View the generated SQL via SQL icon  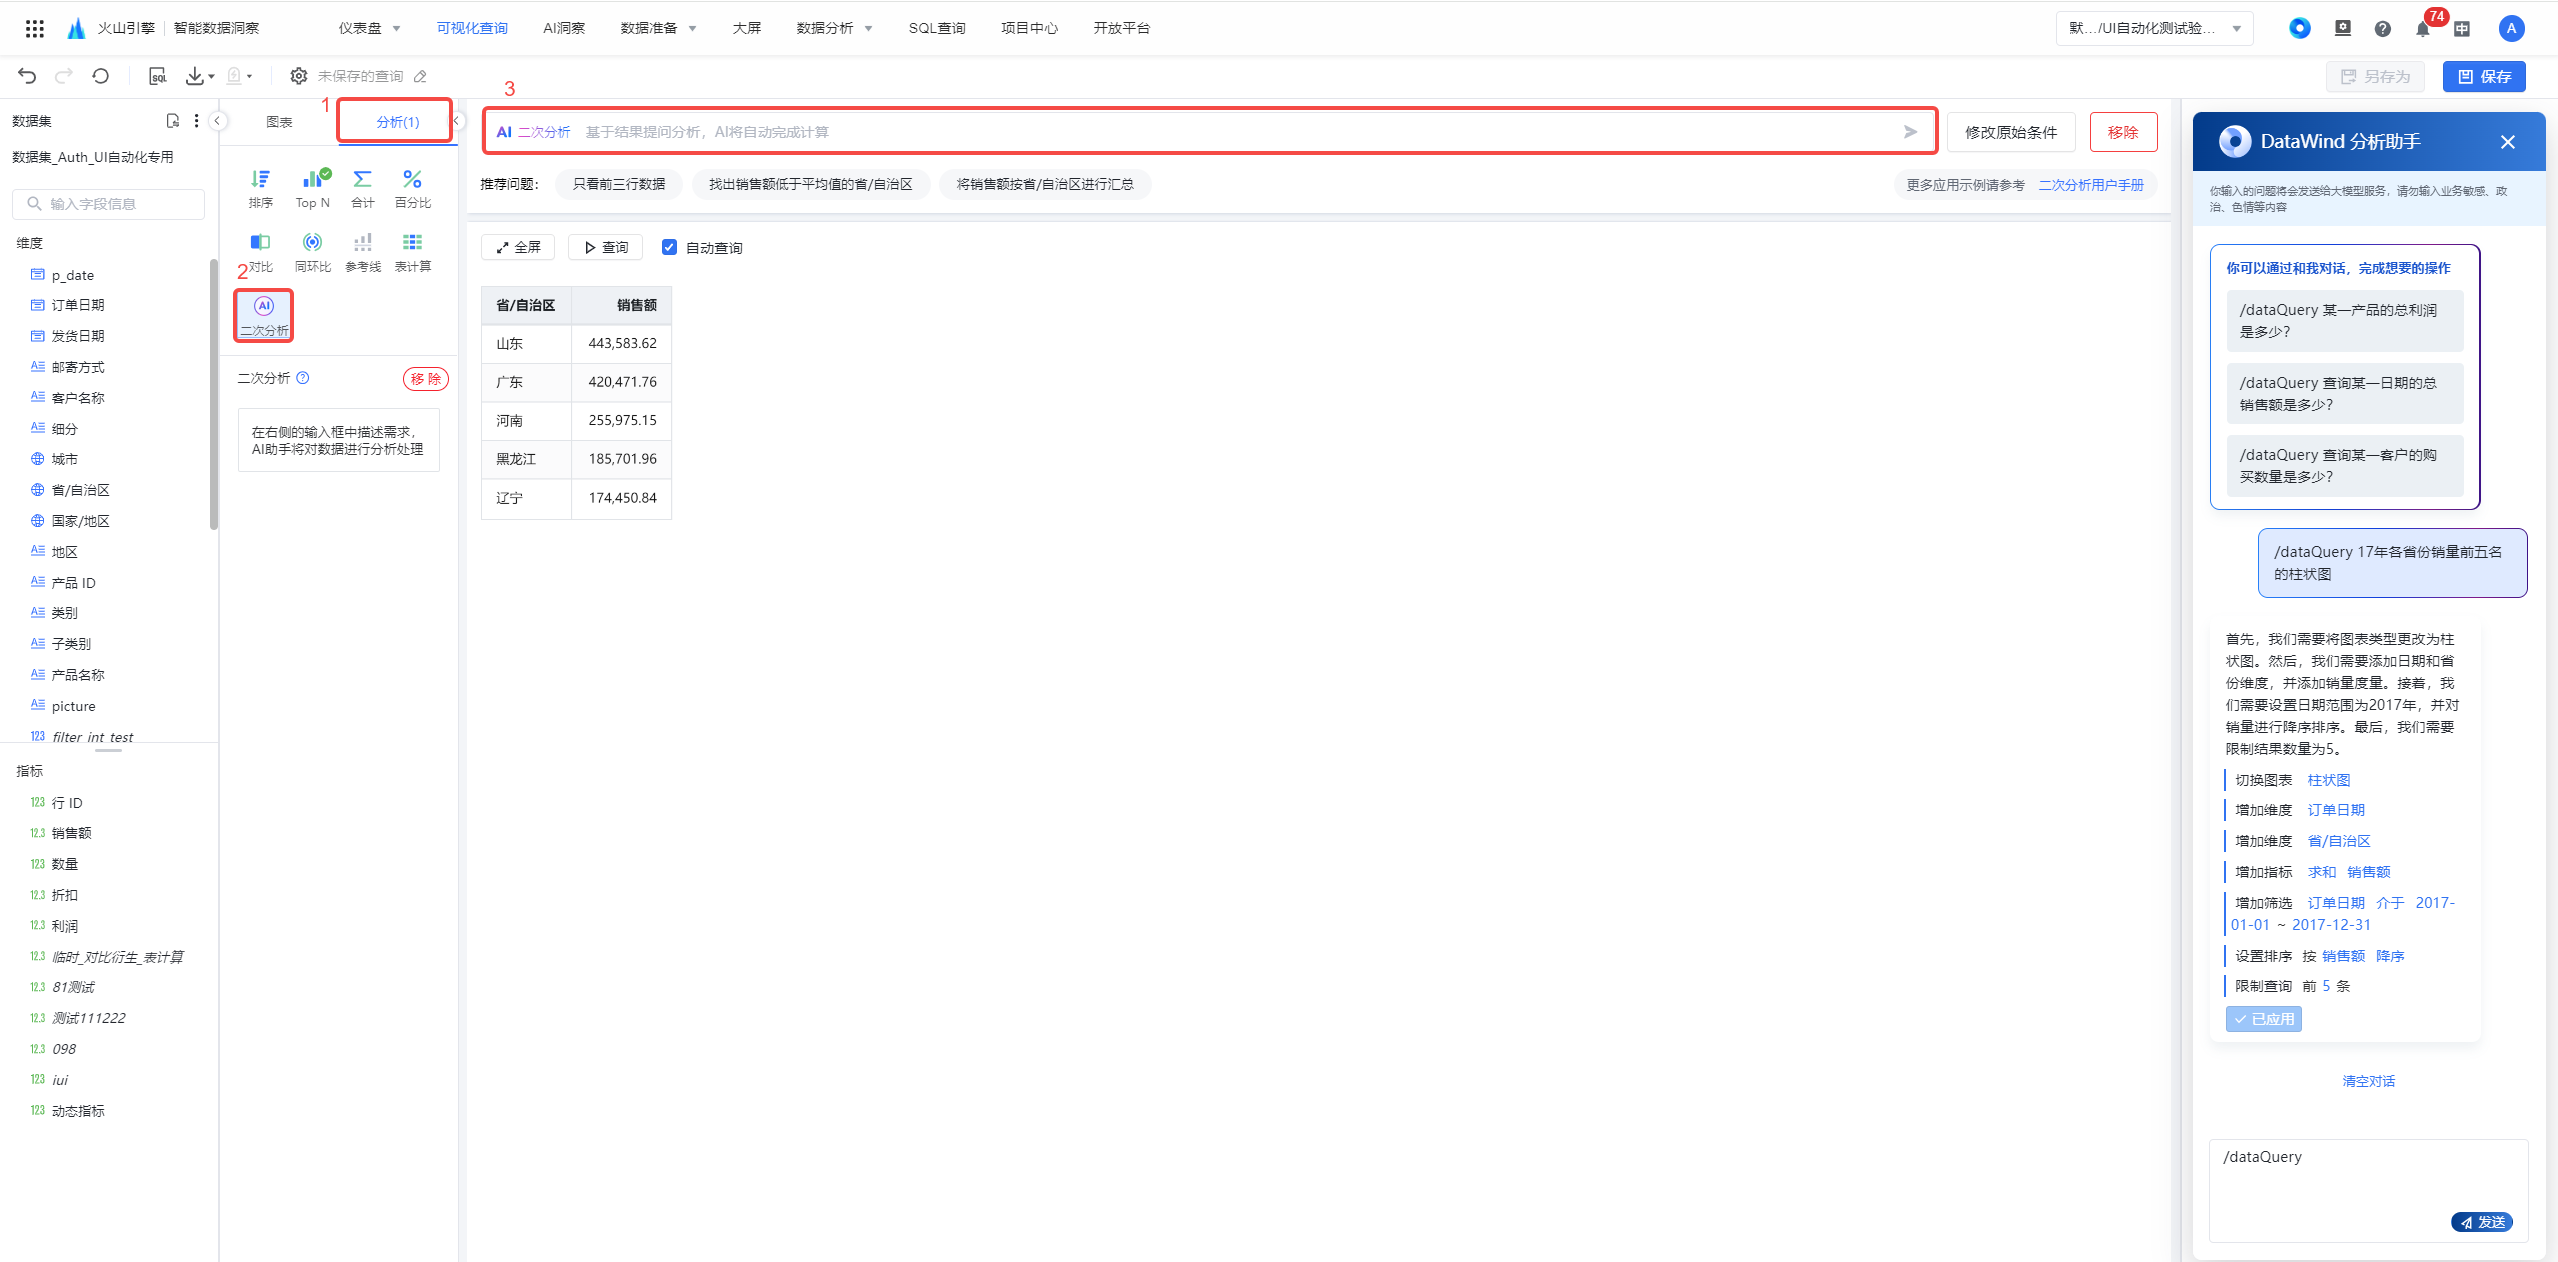pyautogui.click(x=157, y=76)
